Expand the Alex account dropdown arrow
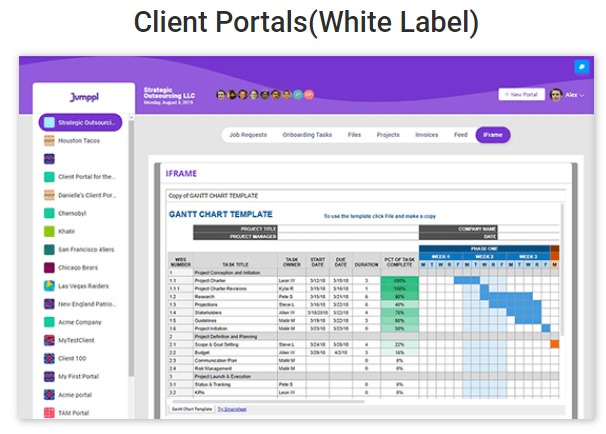The image size is (606, 434). tap(582, 95)
